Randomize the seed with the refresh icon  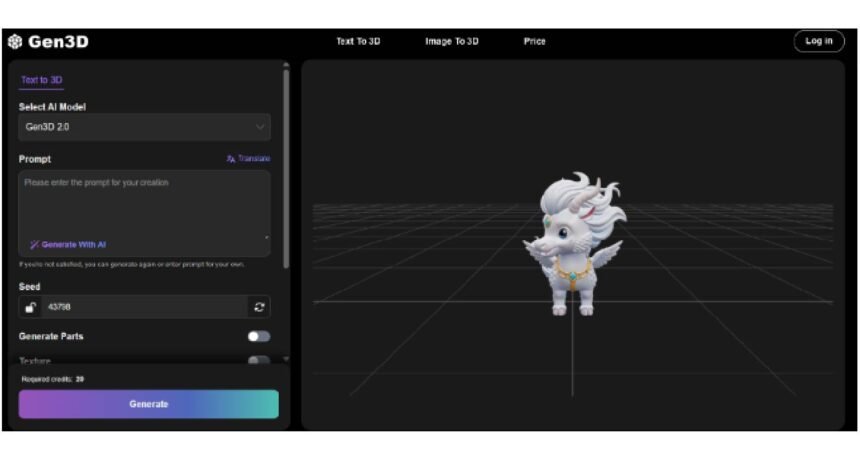pyautogui.click(x=259, y=307)
